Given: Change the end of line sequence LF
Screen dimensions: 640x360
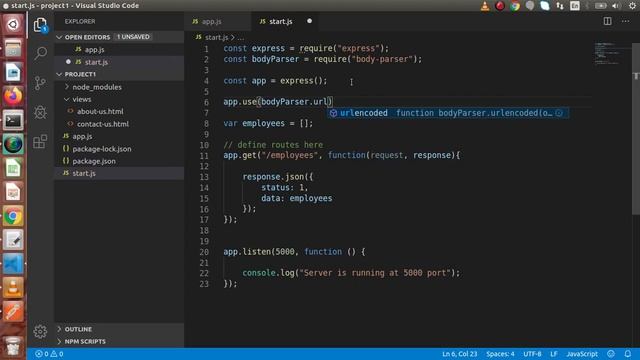Looking at the screenshot, I should point(553,354).
